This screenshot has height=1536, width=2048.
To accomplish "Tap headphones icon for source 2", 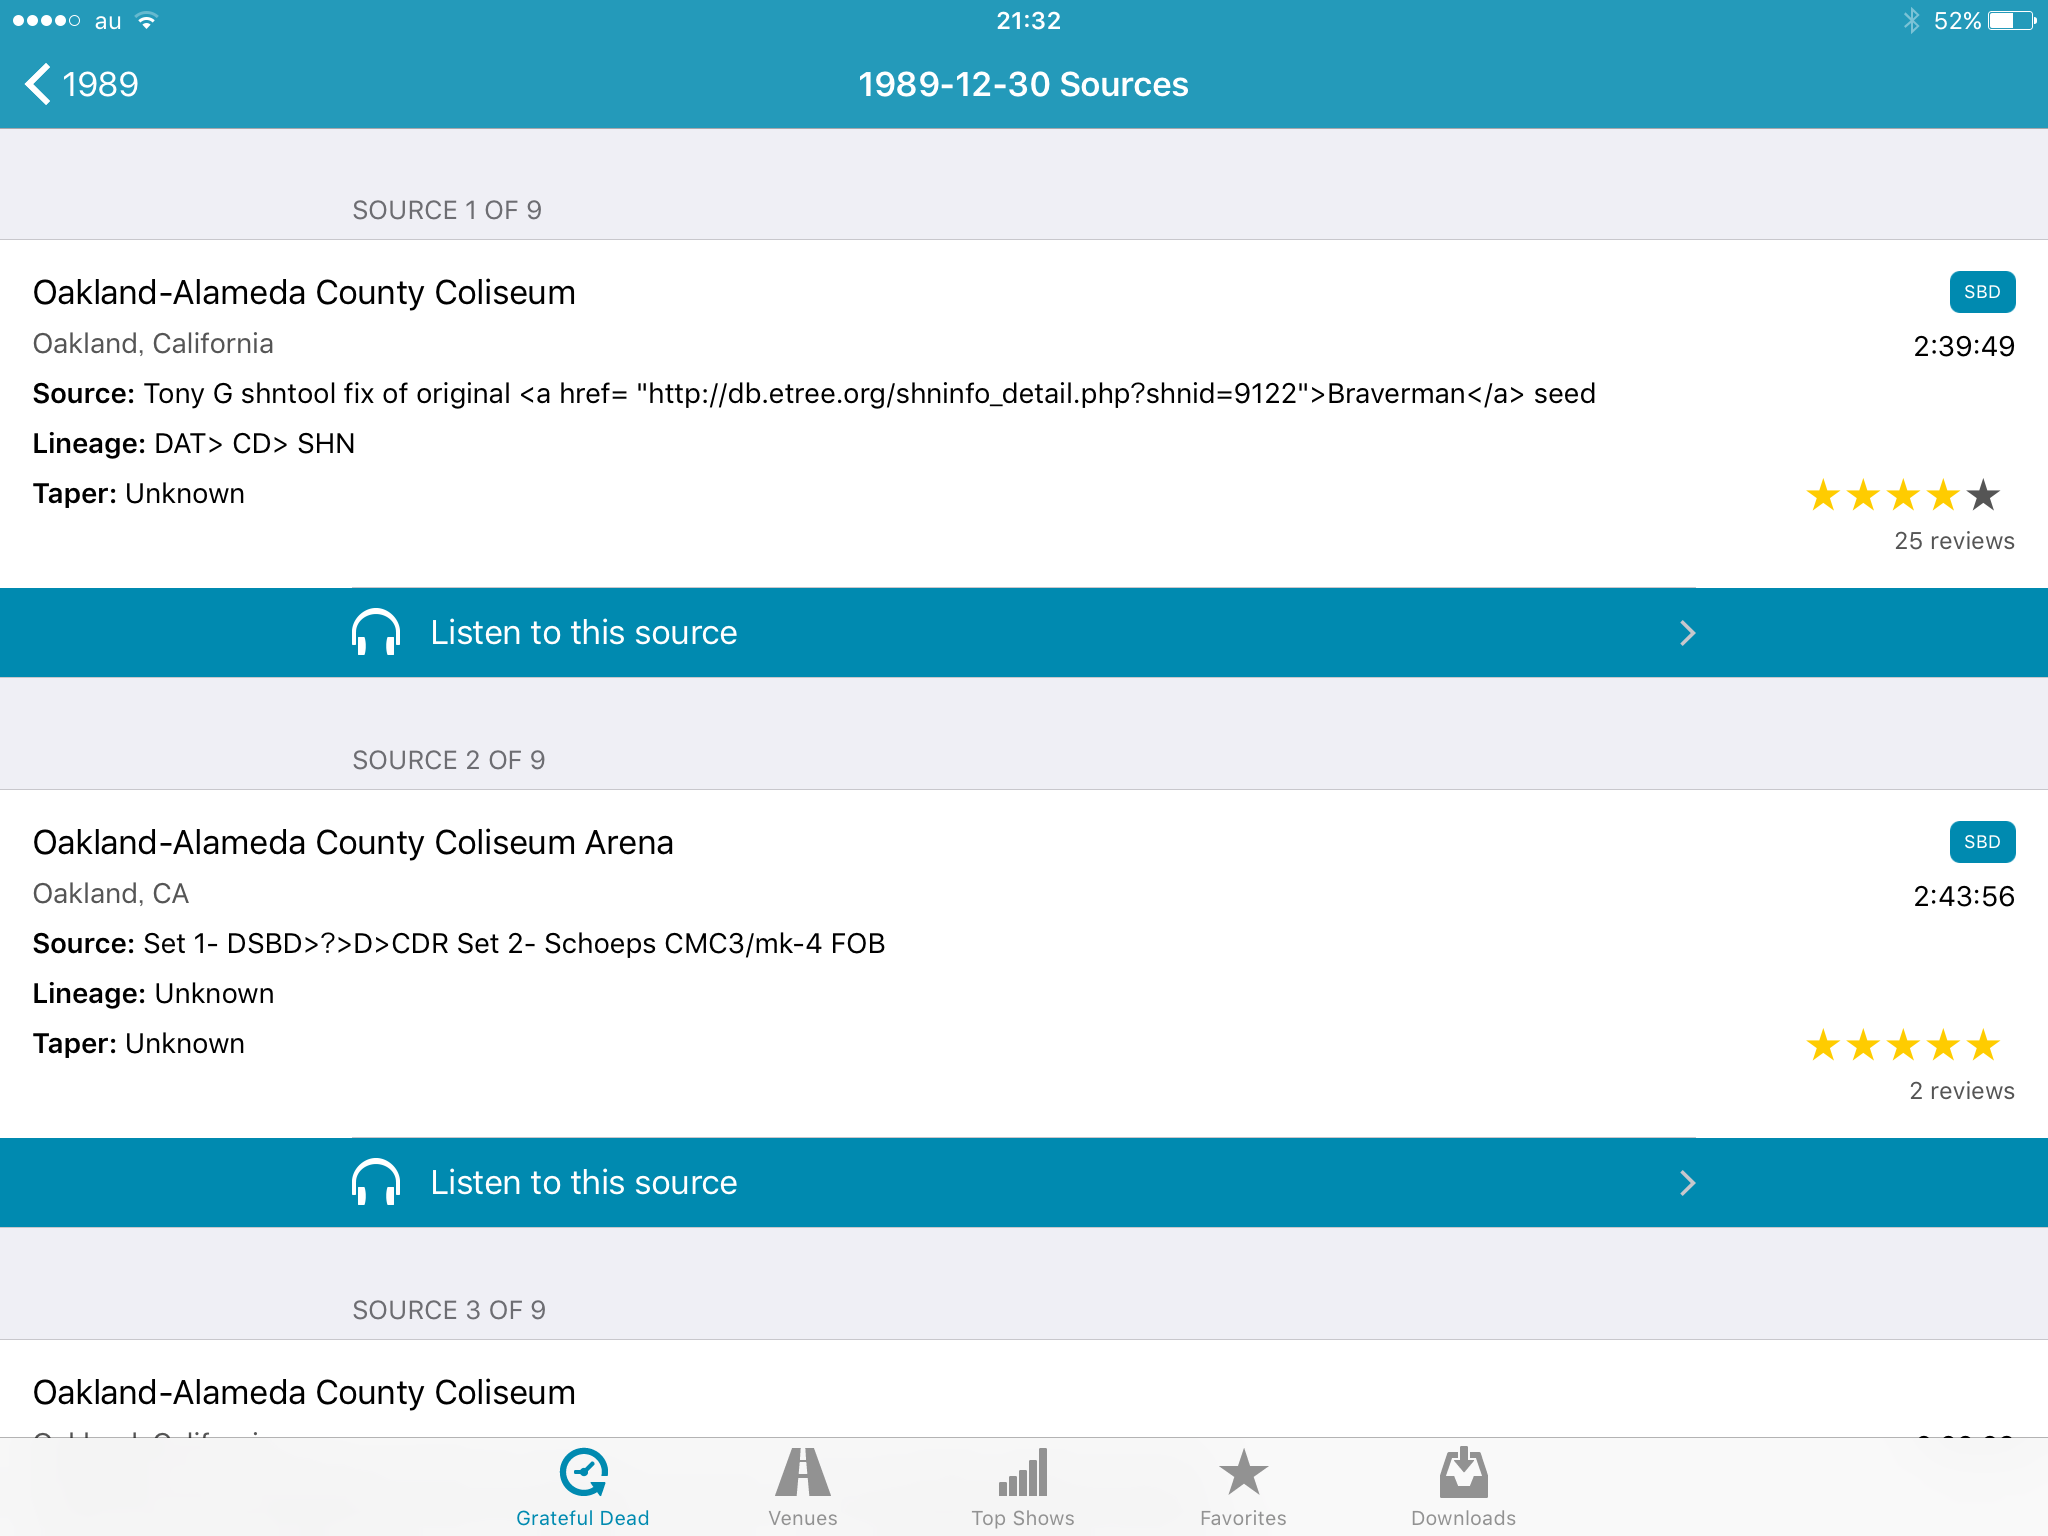I will point(376,1183).
